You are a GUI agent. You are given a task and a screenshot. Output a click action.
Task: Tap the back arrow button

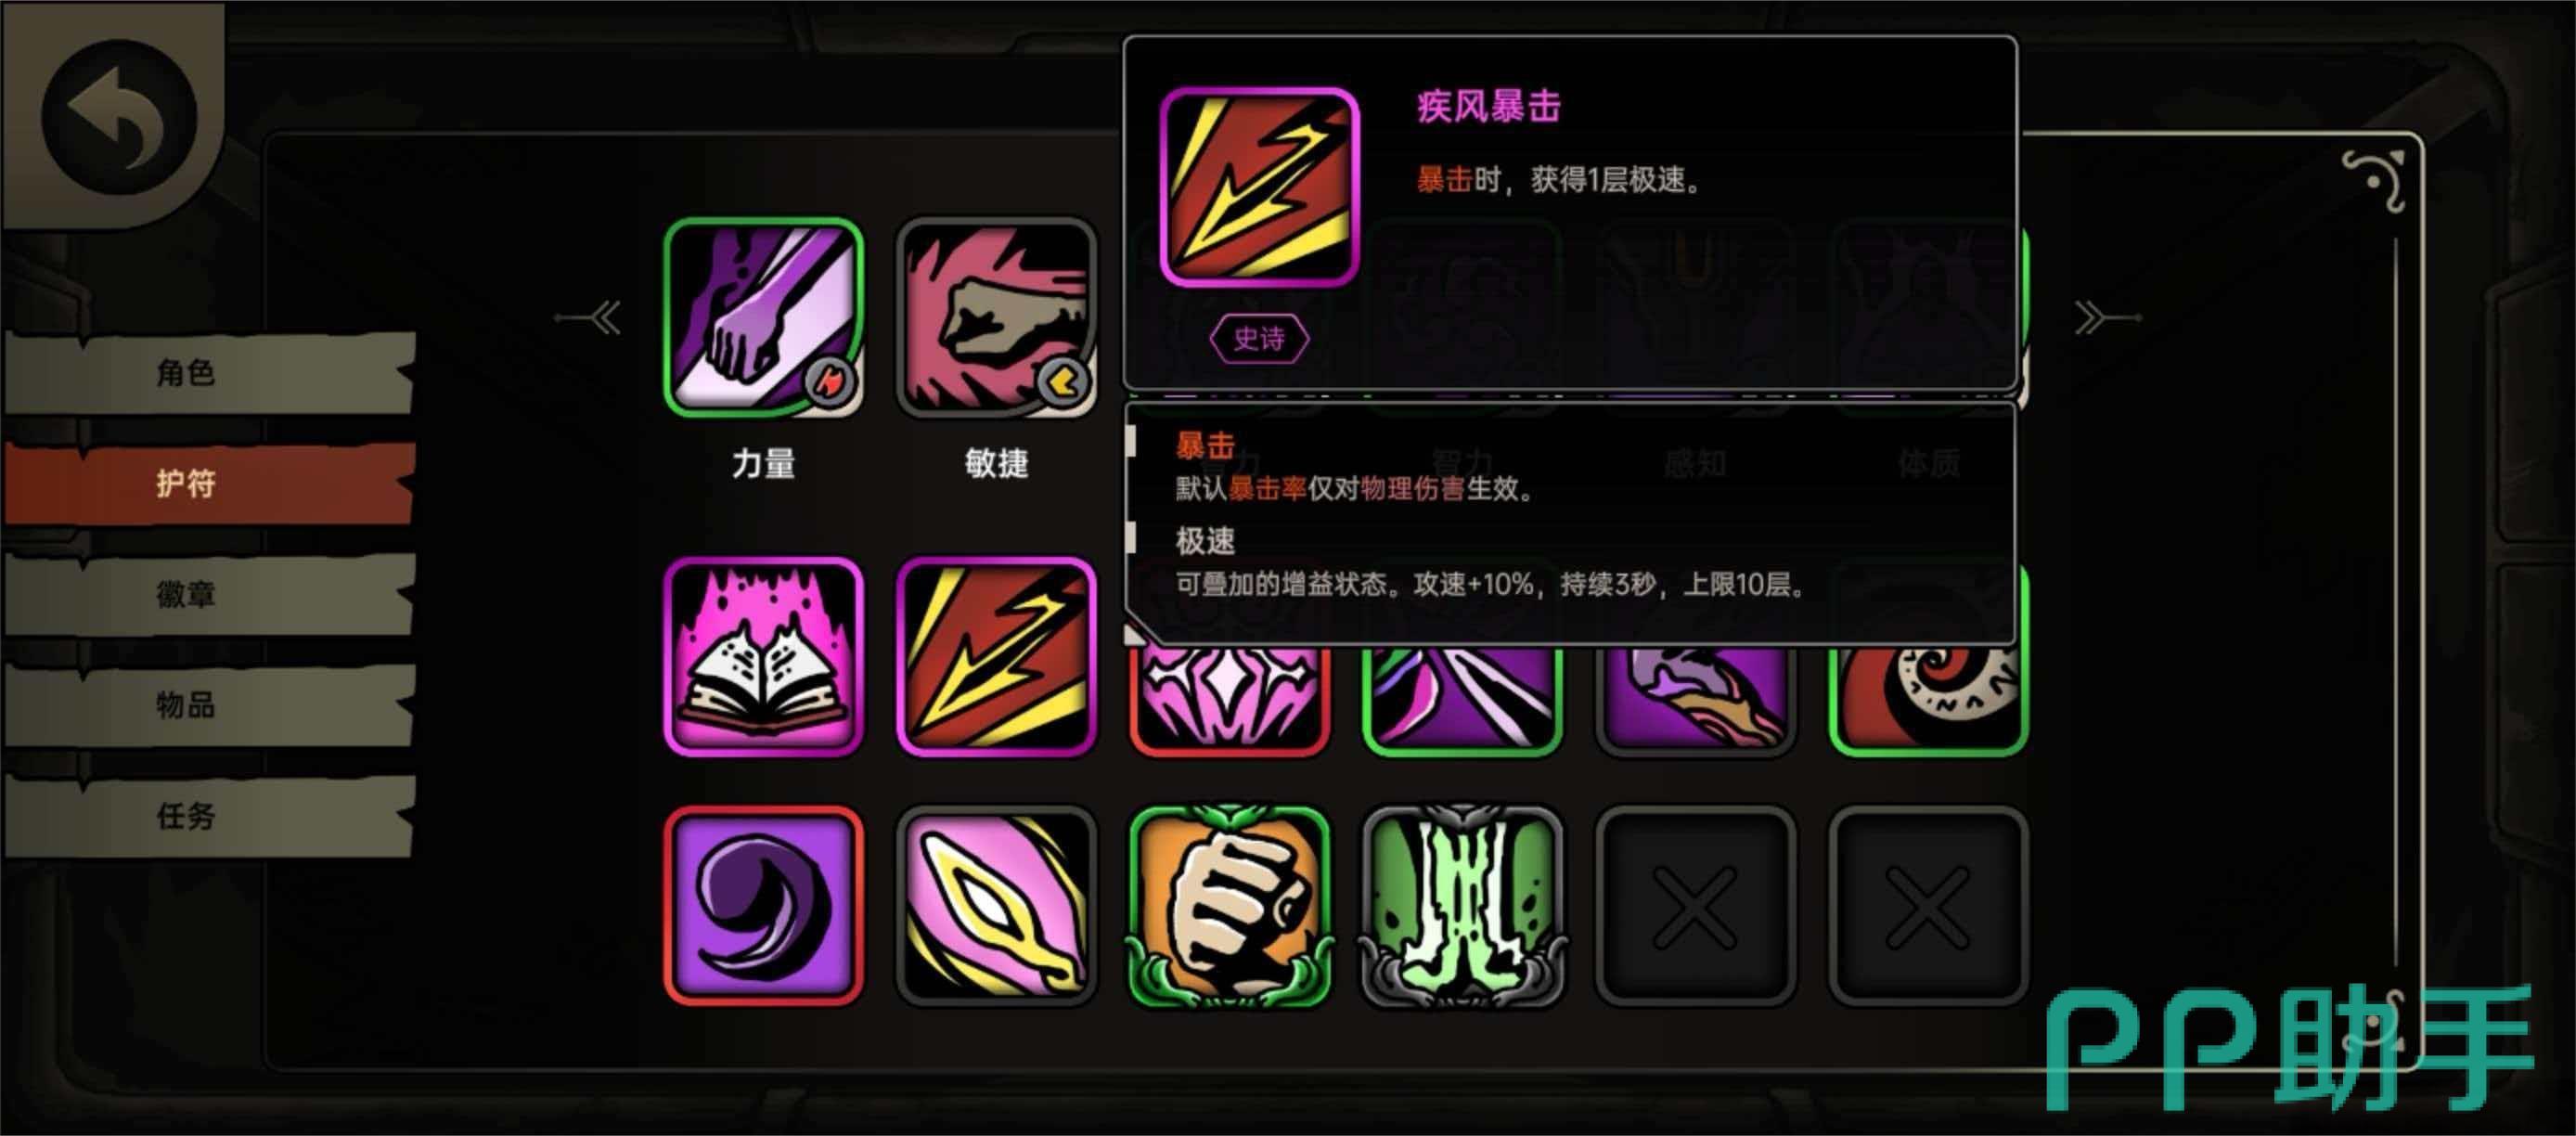(119, 117)
